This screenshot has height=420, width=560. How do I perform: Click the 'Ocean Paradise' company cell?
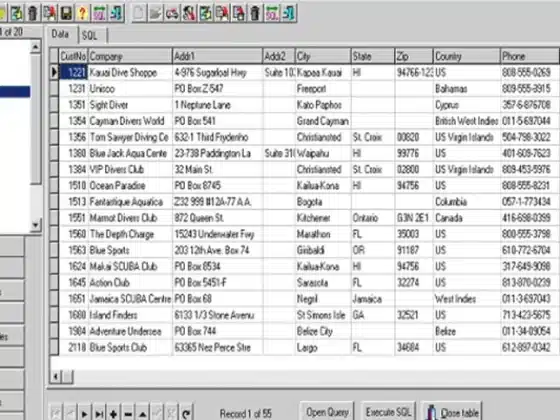coord(130,186)
